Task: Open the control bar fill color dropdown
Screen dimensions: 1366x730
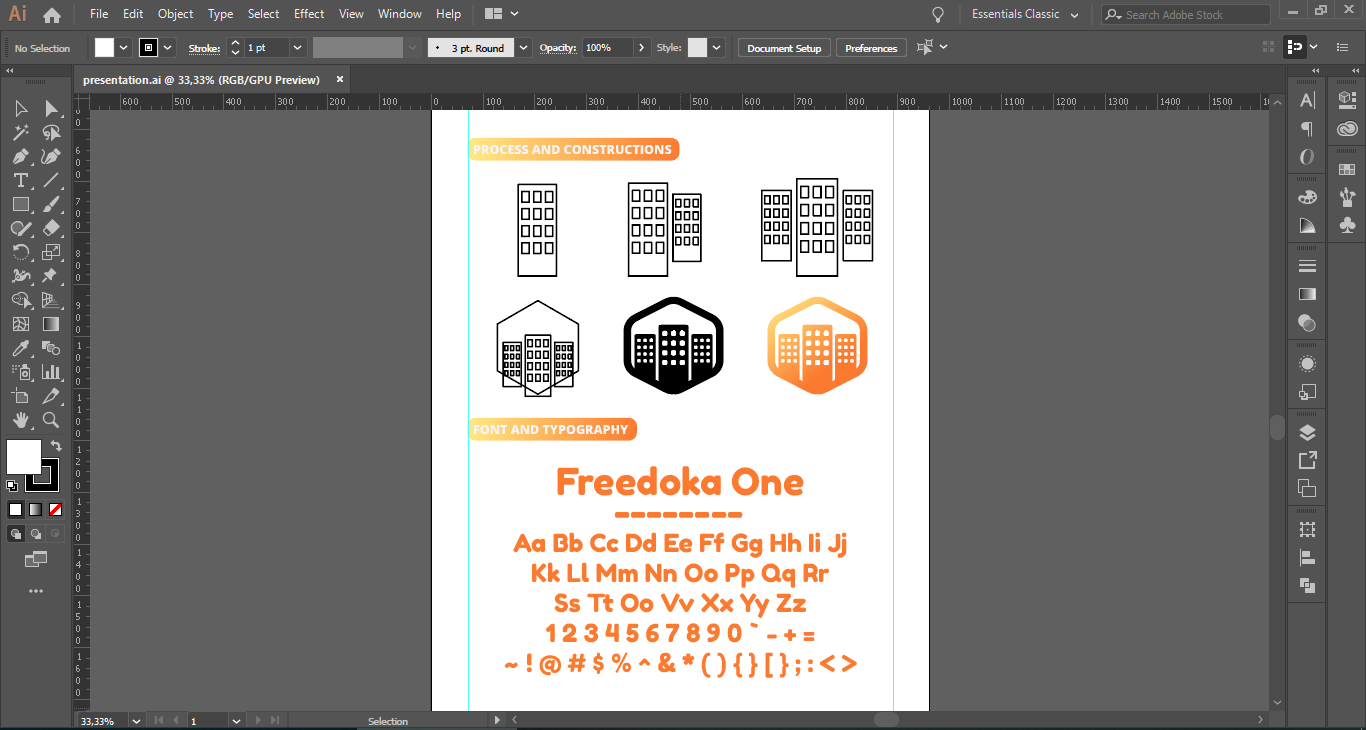Action: pos(124,48)
